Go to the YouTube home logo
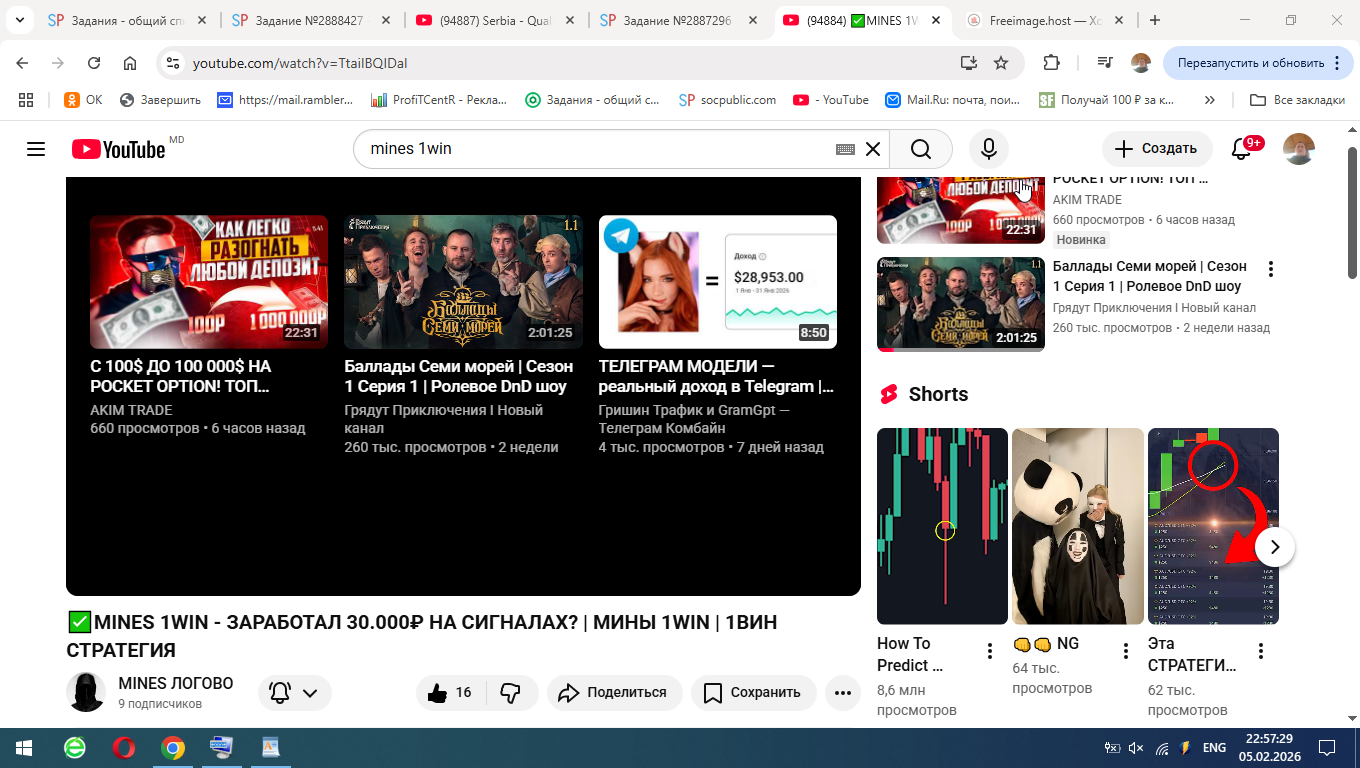The height and width of the screenshot is (768, 1360). (x=118, y=149)
